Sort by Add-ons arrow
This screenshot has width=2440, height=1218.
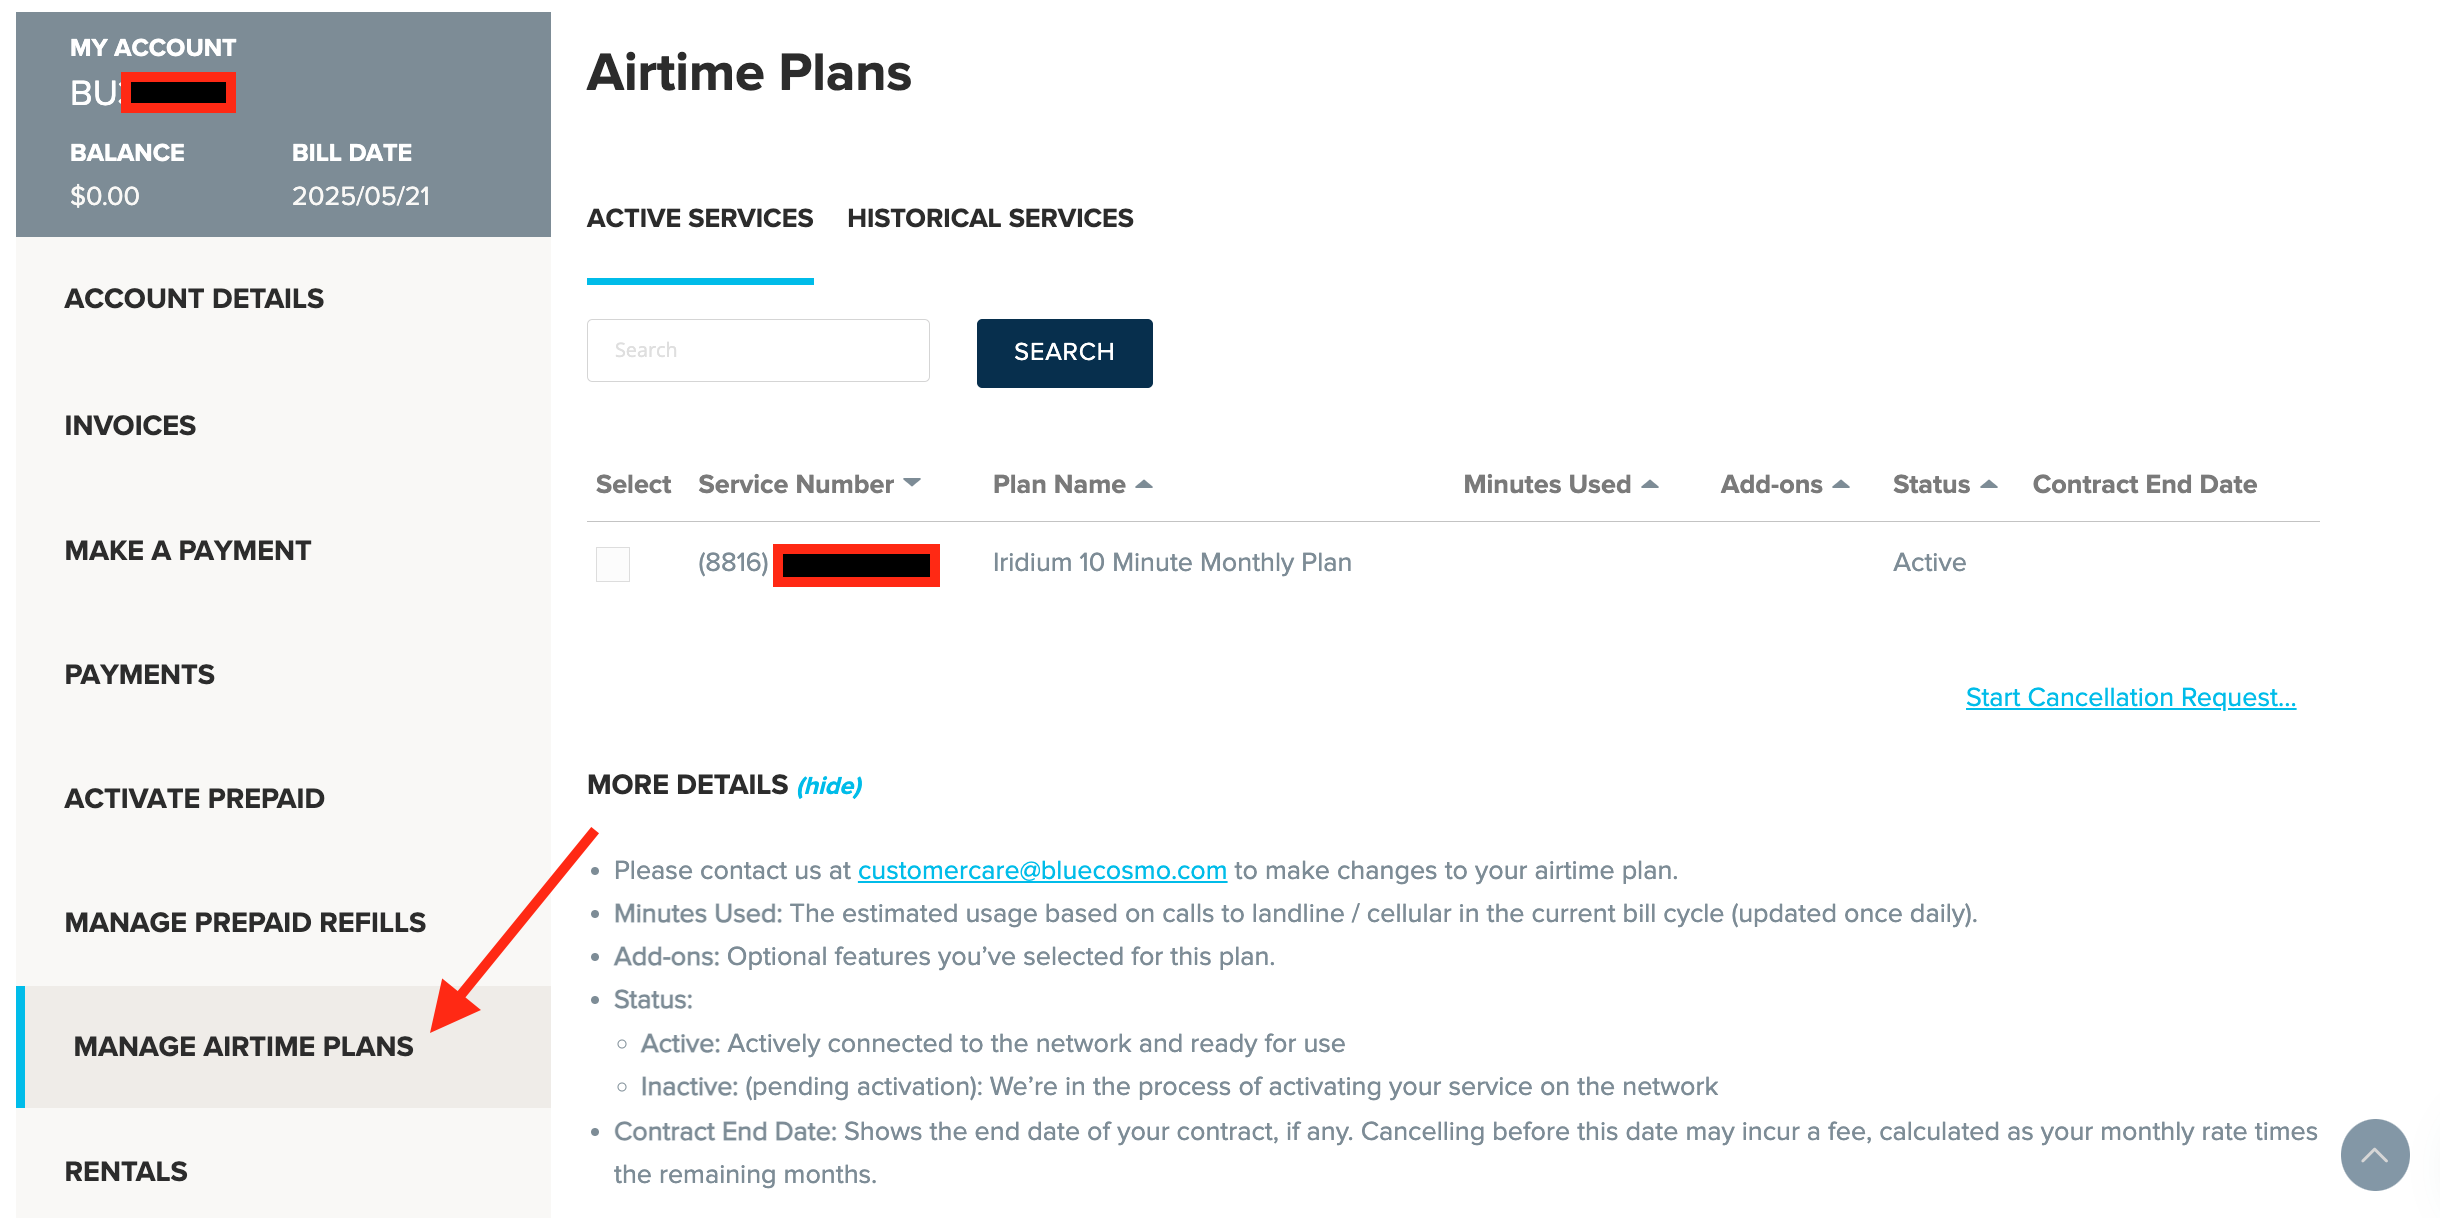coord(1841,484)
